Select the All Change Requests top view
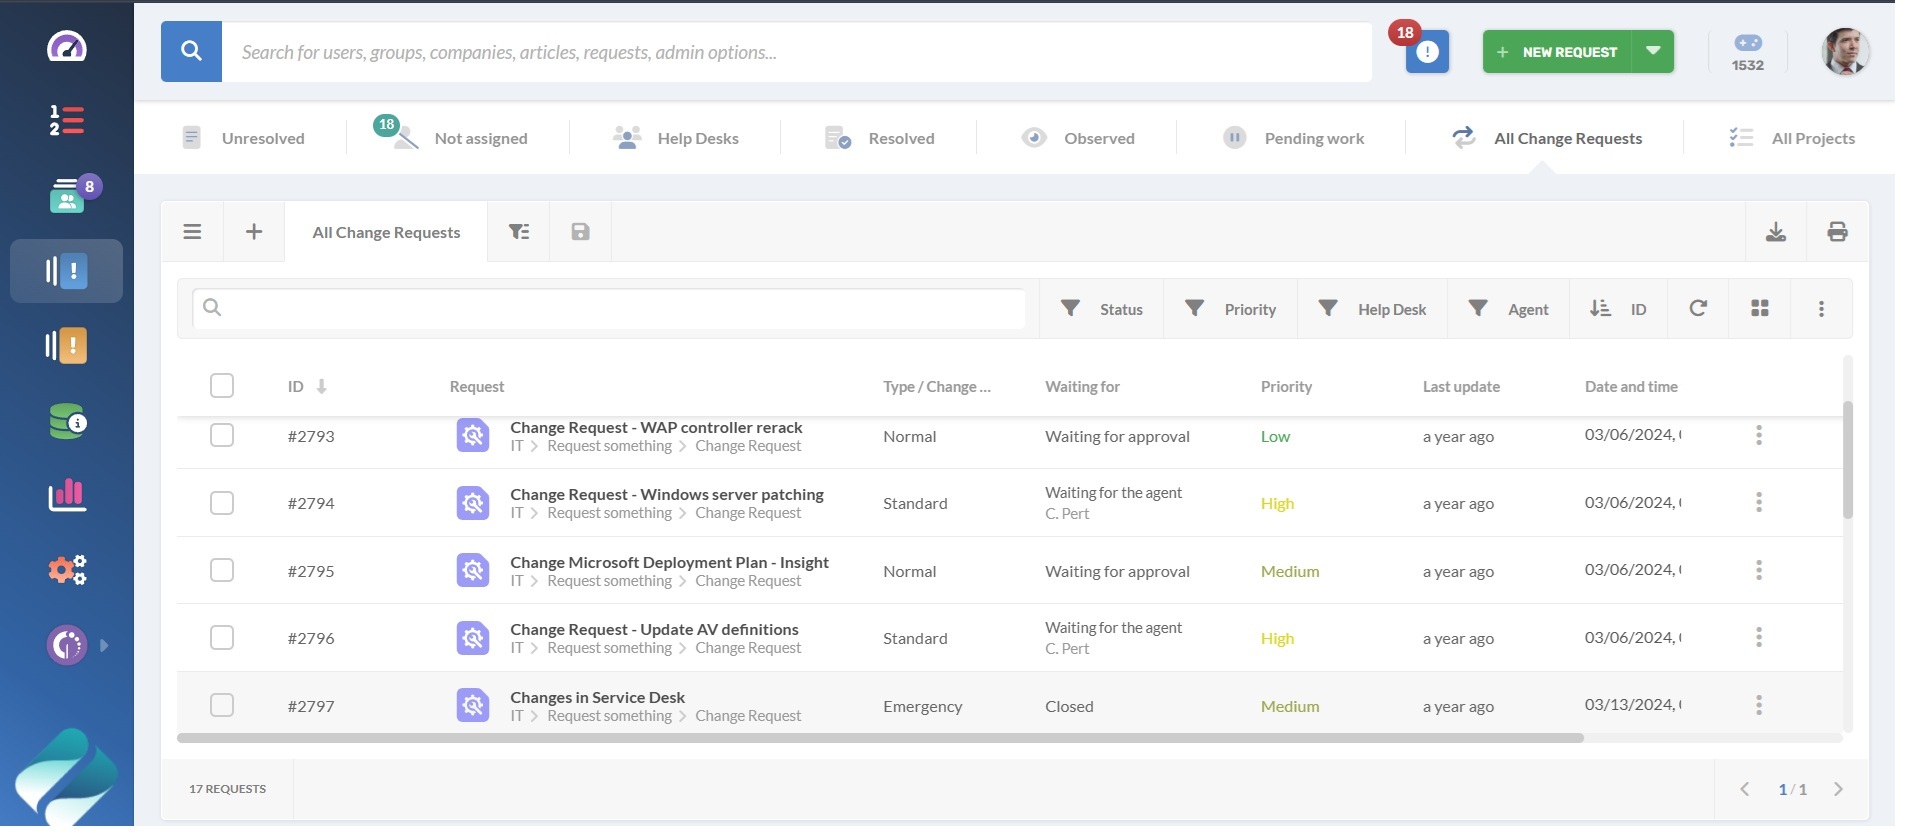The height and width of the screenshot is (836, 1918). point(1546,138)
